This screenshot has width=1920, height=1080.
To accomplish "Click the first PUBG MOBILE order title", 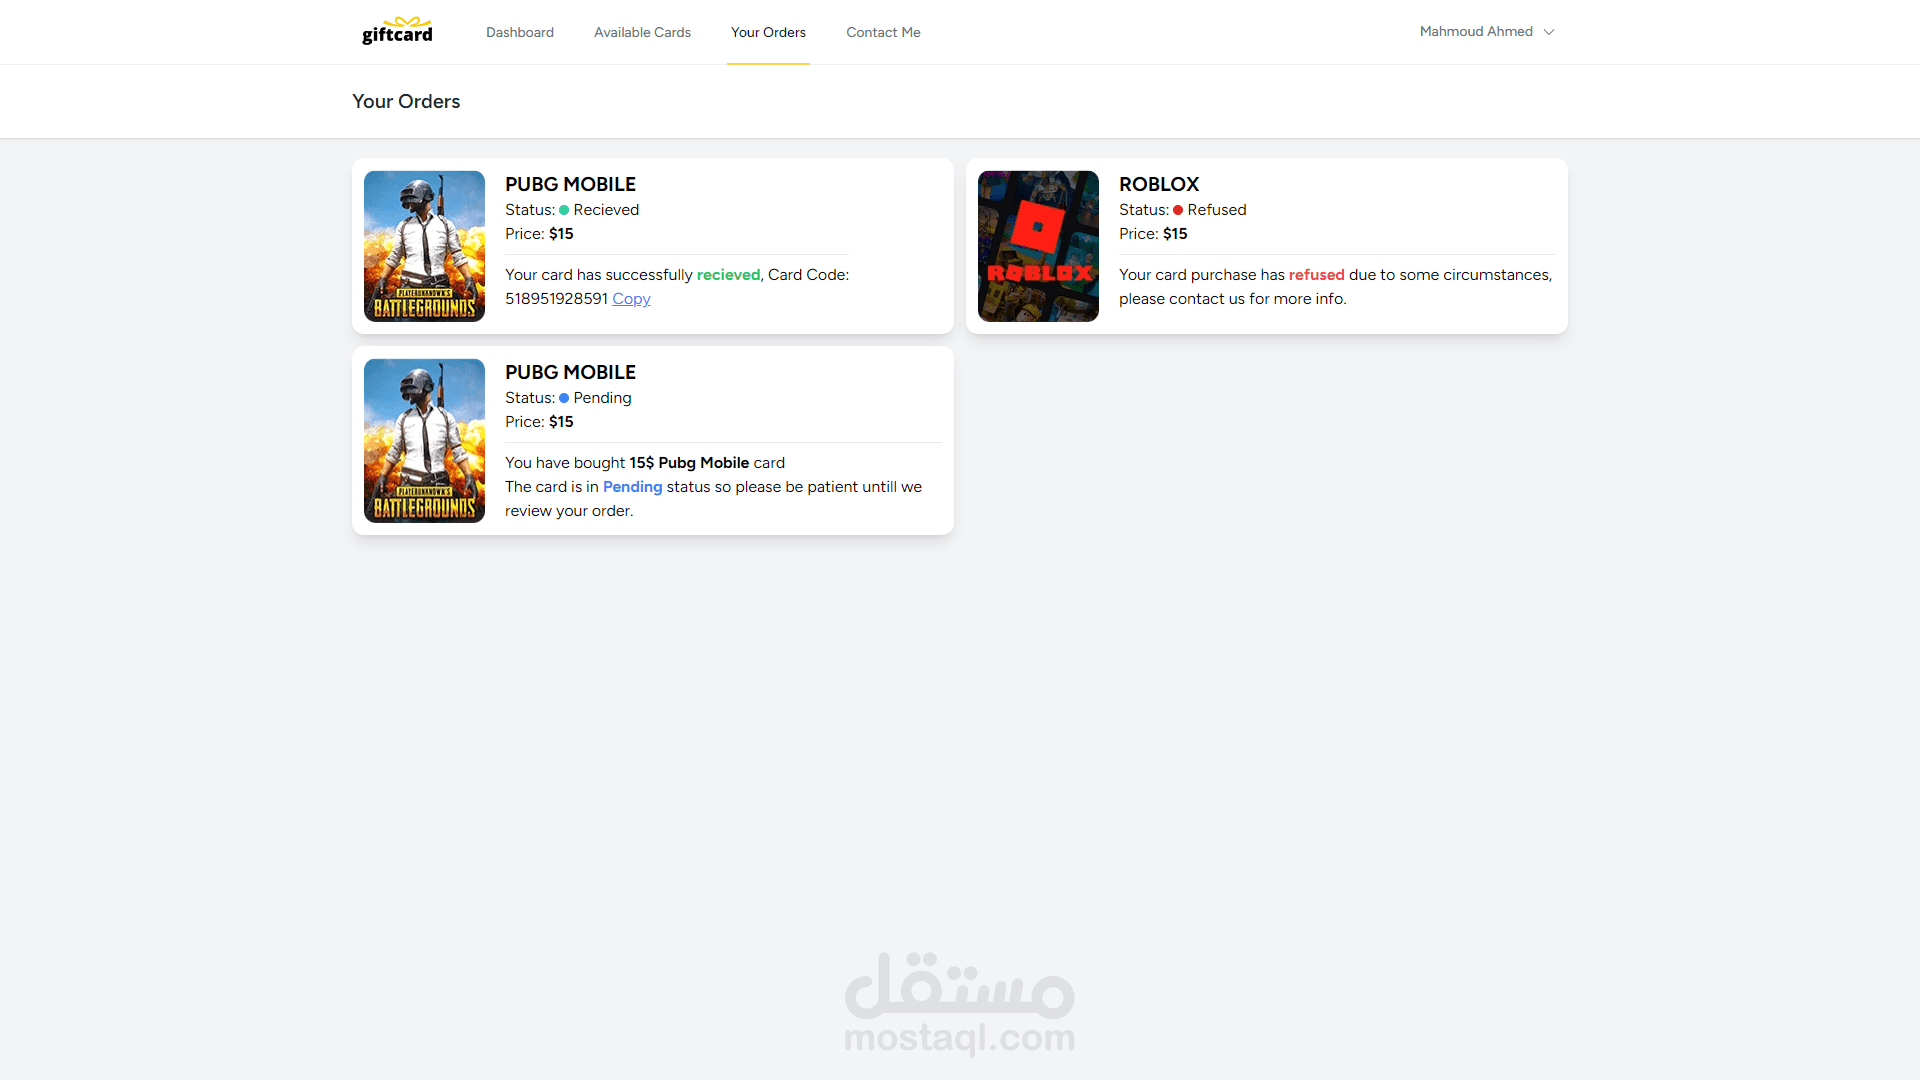I will 570,184.
